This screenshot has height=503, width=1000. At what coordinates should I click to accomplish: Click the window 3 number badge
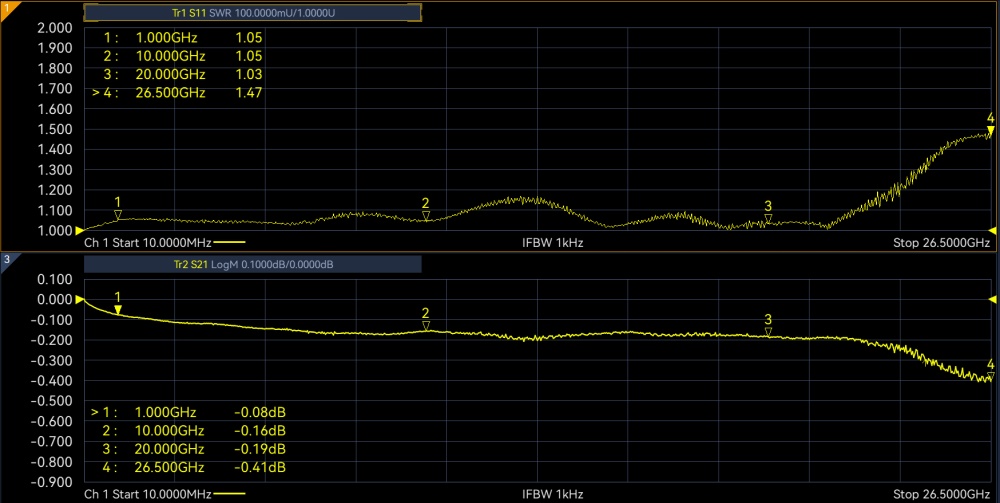coord(6,260)
